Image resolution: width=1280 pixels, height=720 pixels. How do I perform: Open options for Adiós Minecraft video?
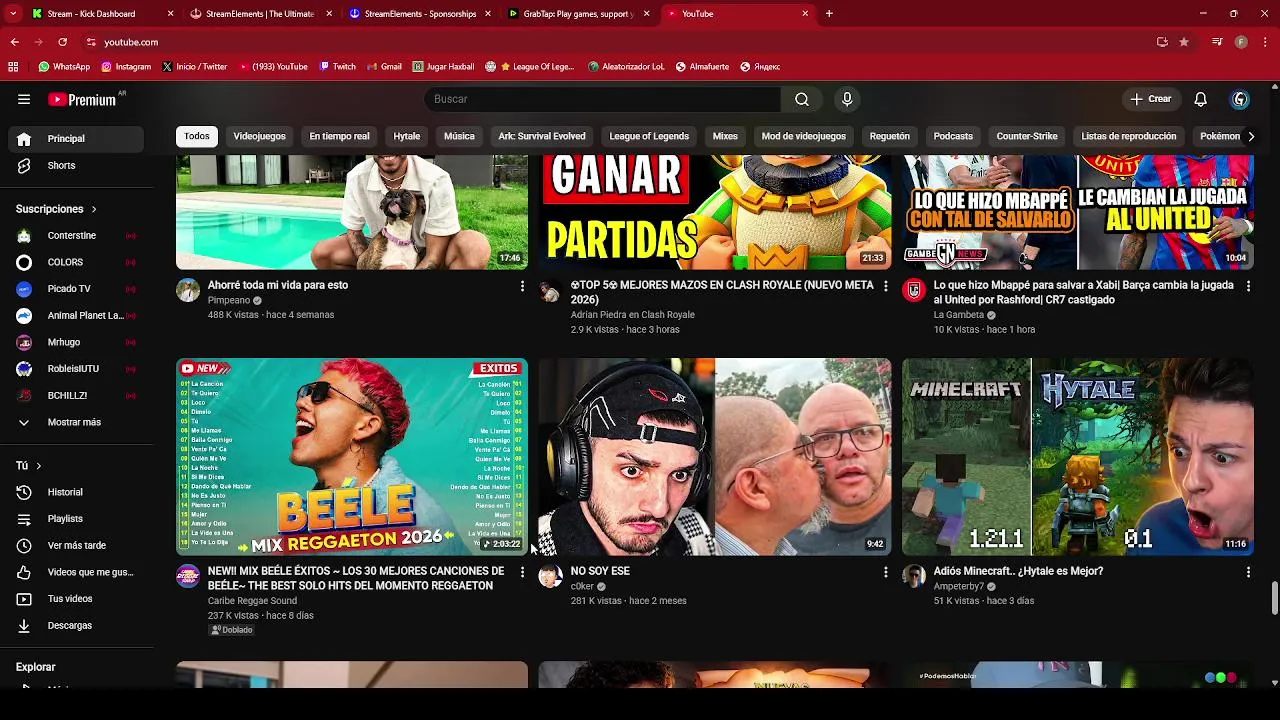[1247, 572]
